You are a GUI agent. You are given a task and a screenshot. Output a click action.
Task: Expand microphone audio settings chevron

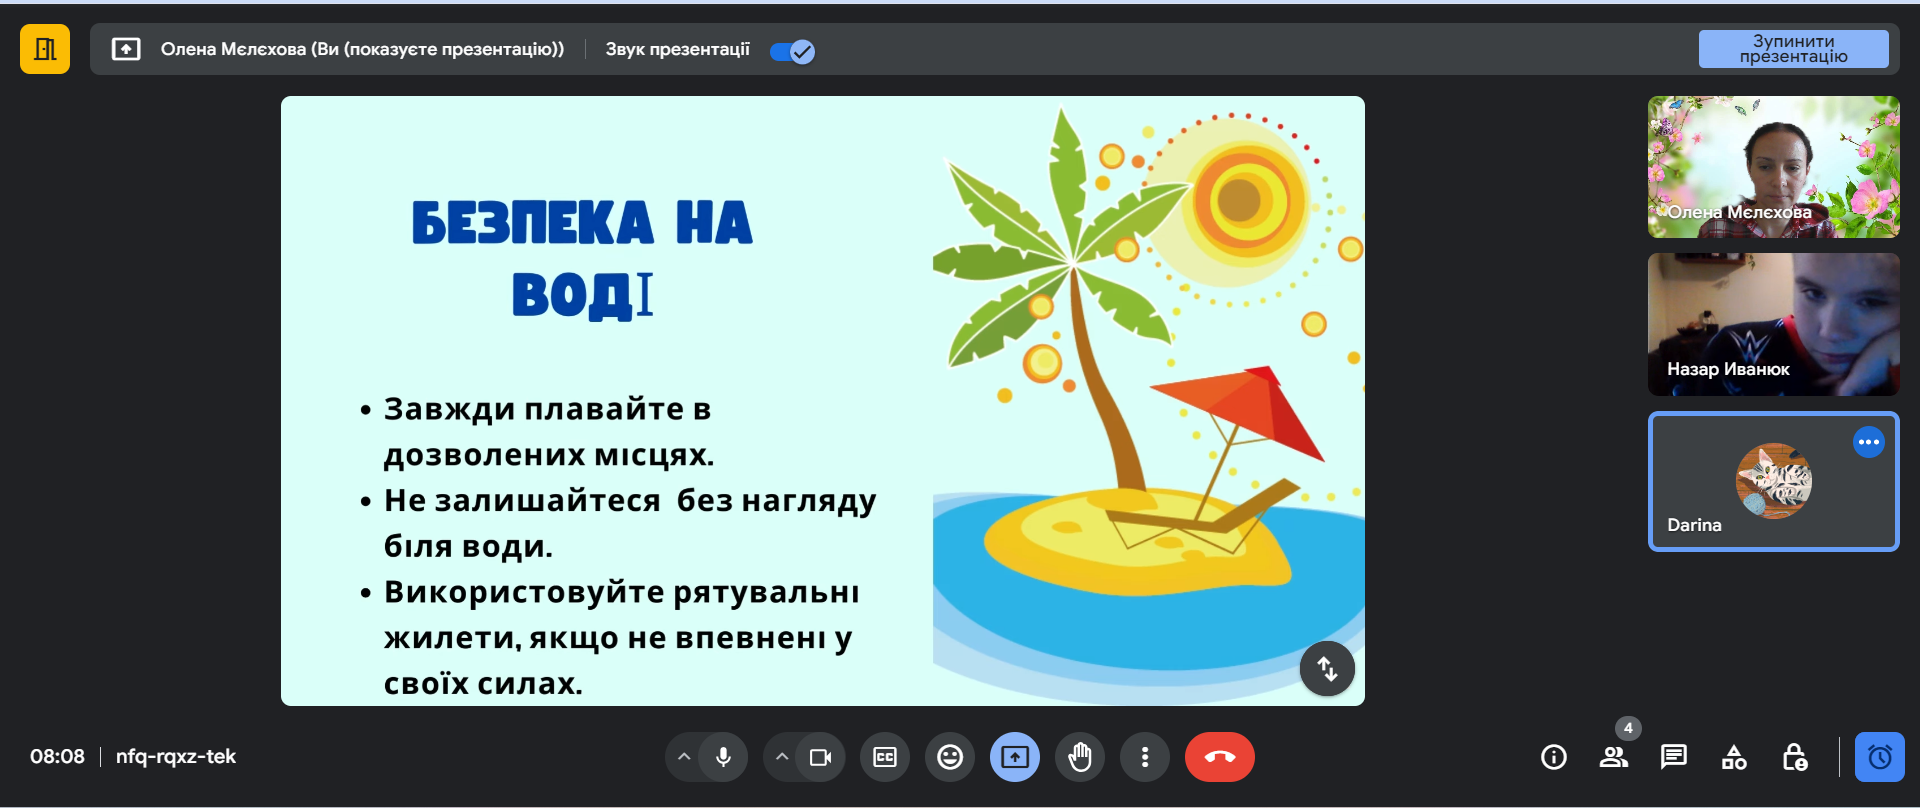(x=684, y=757)
